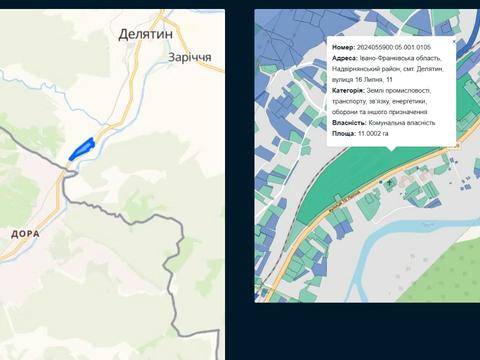Click the cadastral number 2024055900:05:001:0105

coord(394,47)
